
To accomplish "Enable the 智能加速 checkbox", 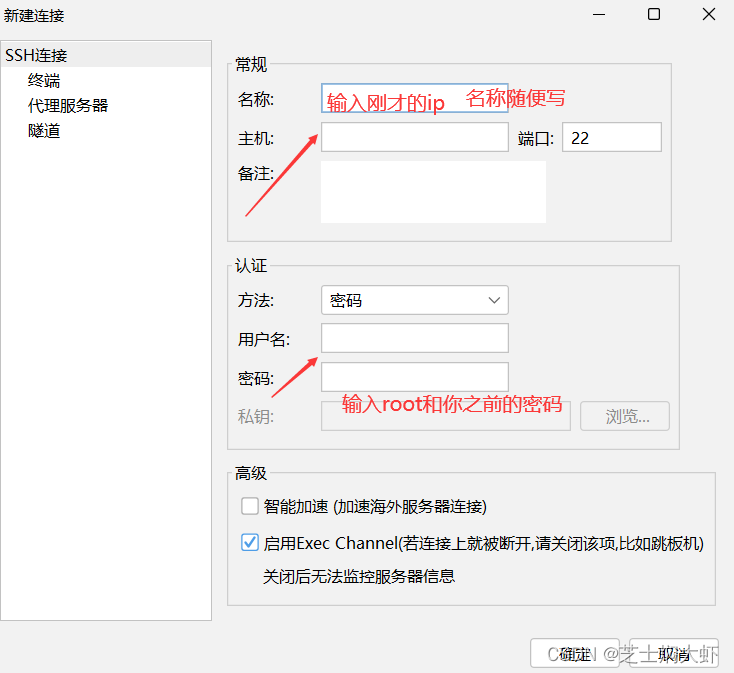I will pos(250,506).
